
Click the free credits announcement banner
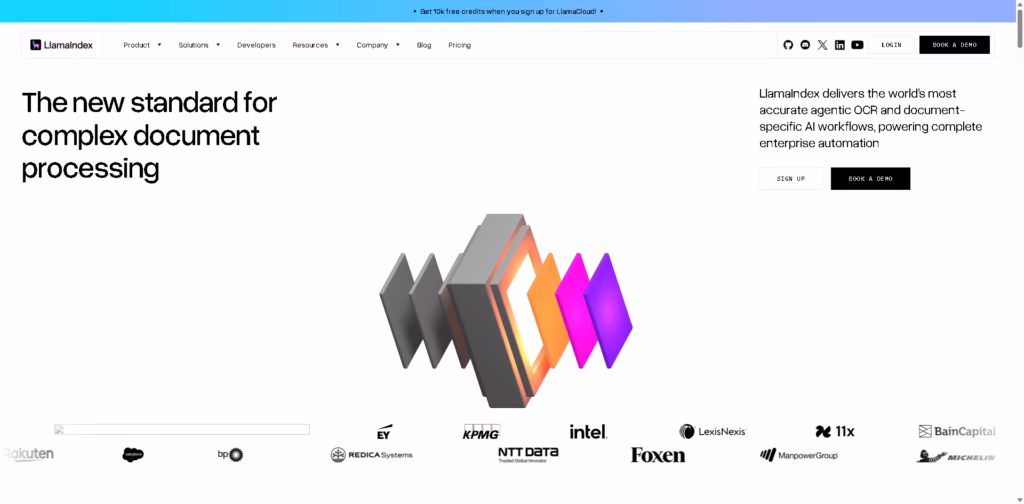pos(508,11)
